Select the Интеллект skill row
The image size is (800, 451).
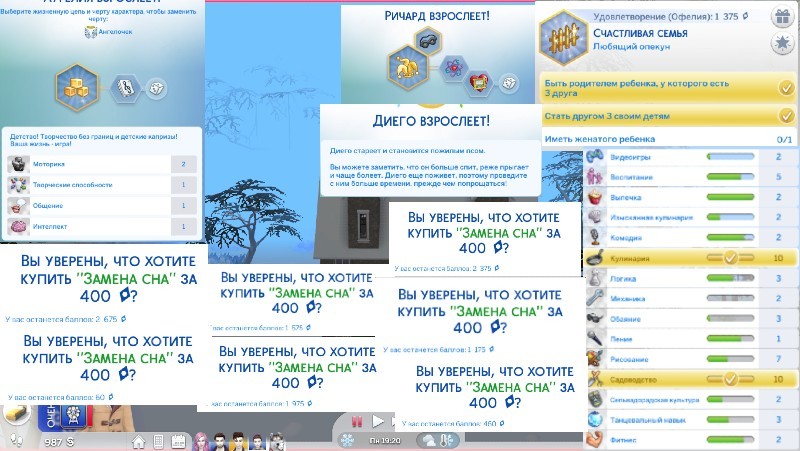pyautogui.click(x=102, y=227)
